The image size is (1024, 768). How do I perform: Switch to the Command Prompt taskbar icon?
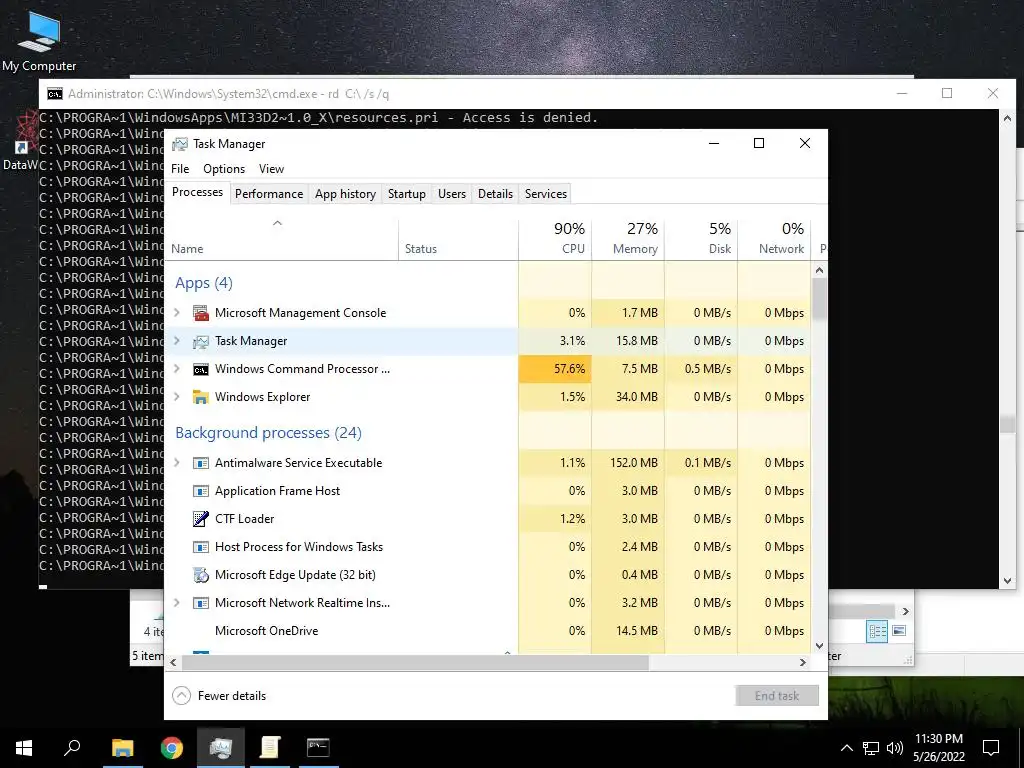coord(318,747)
